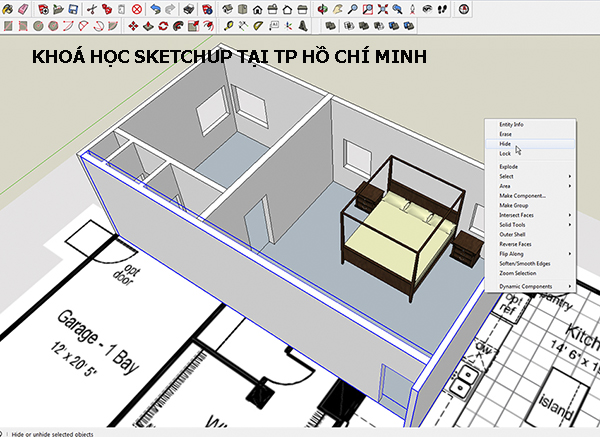The image size is (600, 437).
Task: Select the Paint Bucket tool
Action: click(8, 9)
